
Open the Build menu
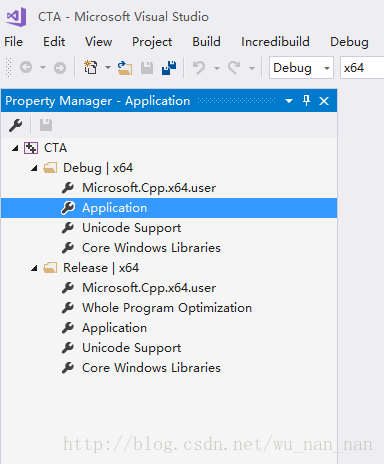tap(206, 42)
